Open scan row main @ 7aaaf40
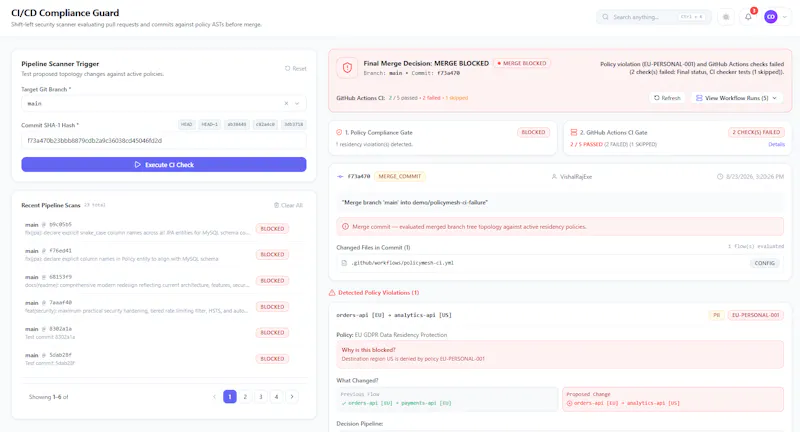The width and height of the screenshot is (800, 432). [164, 307]
